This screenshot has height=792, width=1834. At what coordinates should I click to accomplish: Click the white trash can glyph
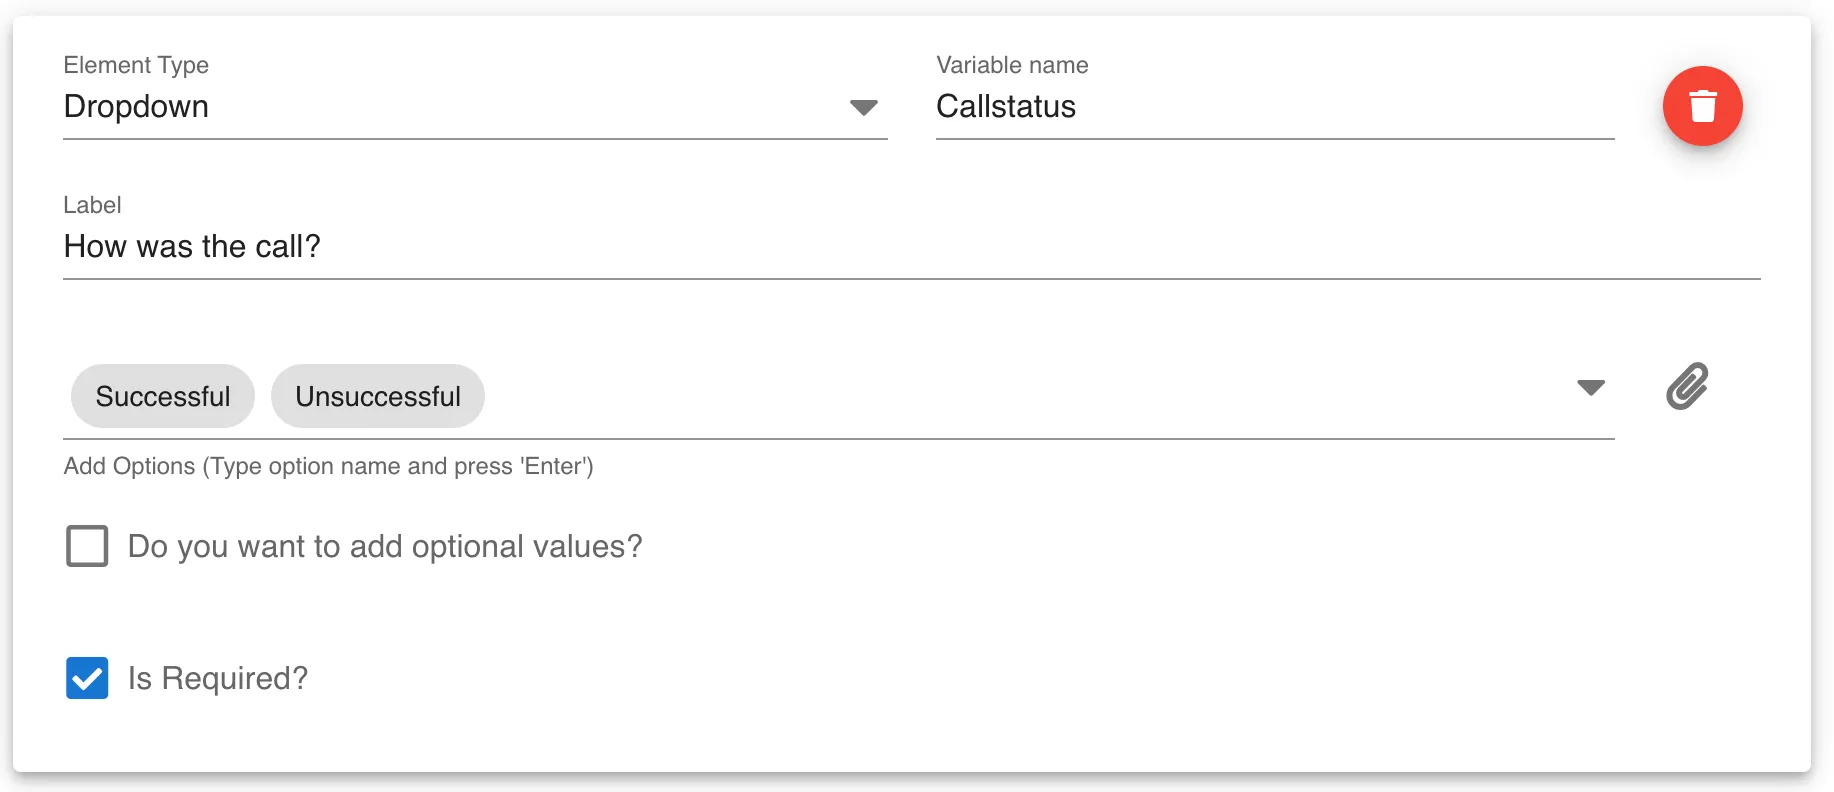tap(1702, 106)
